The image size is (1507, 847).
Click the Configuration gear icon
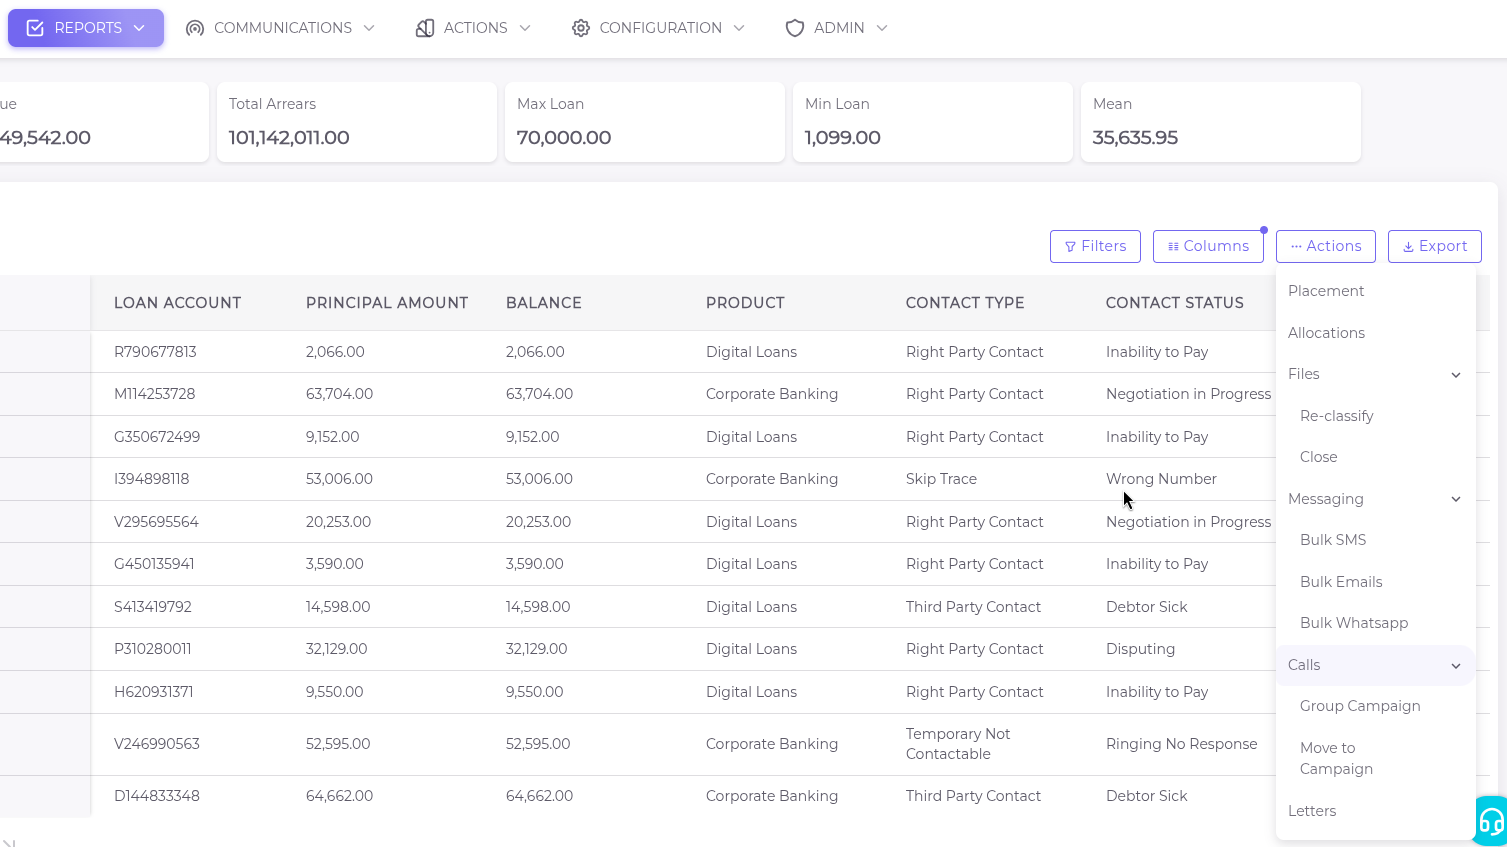click(581, 28)
